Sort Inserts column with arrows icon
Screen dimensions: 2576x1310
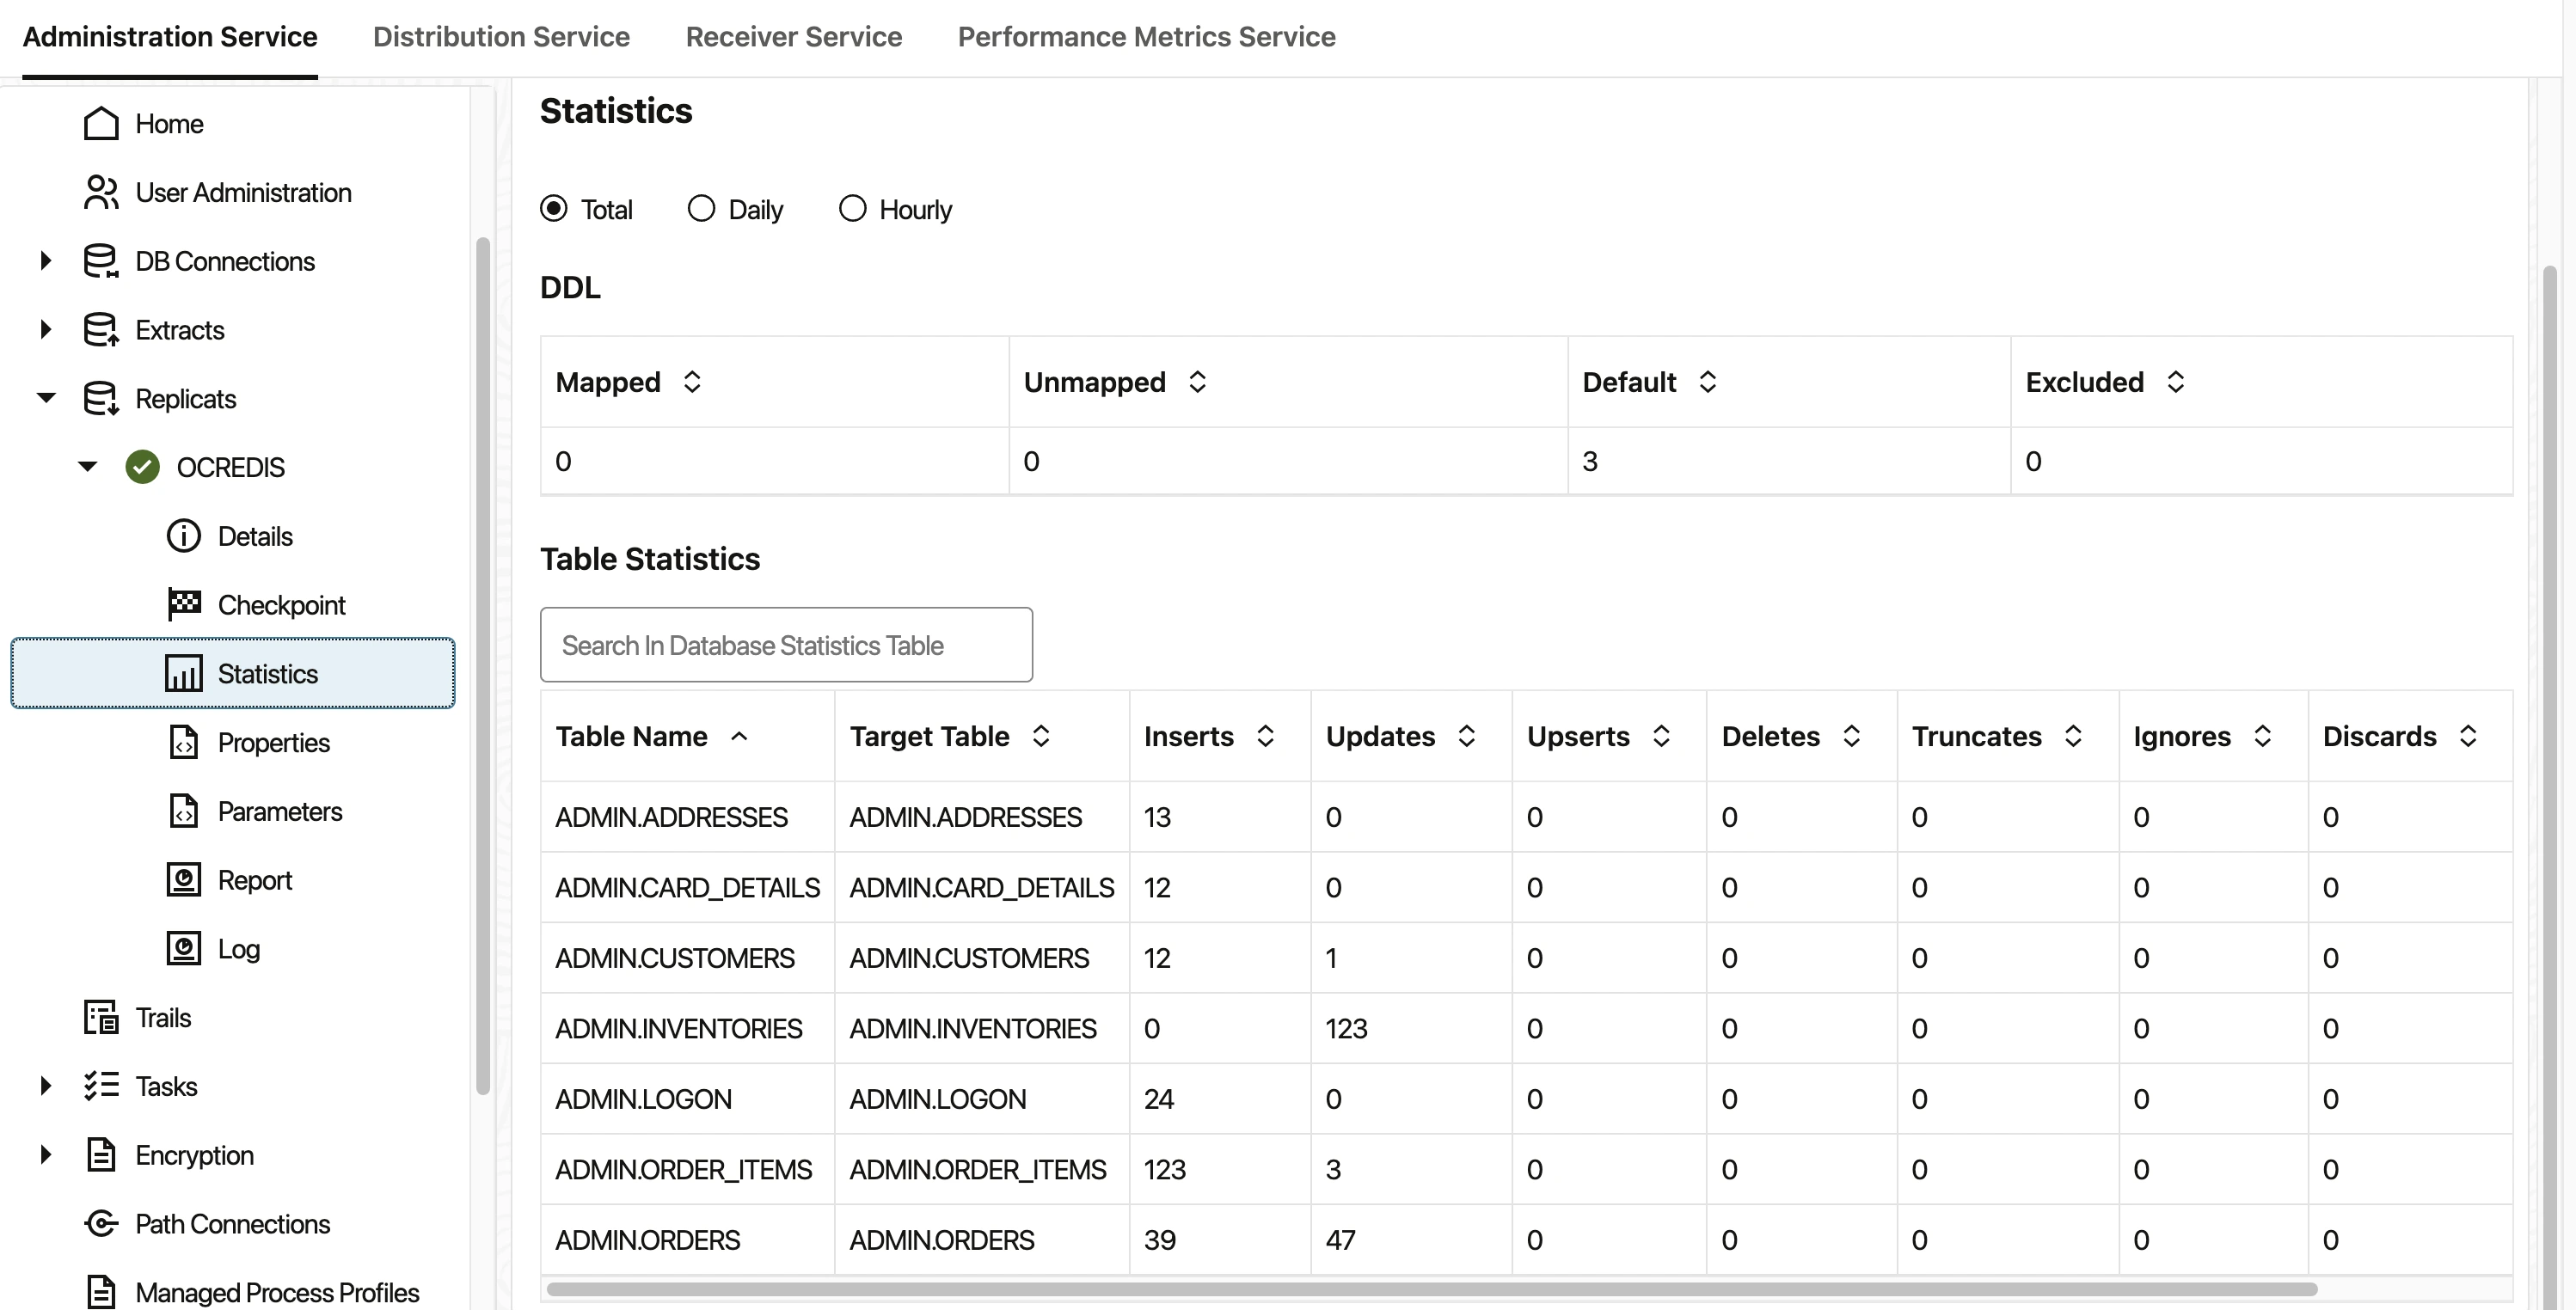click(x=1265, y=737)
